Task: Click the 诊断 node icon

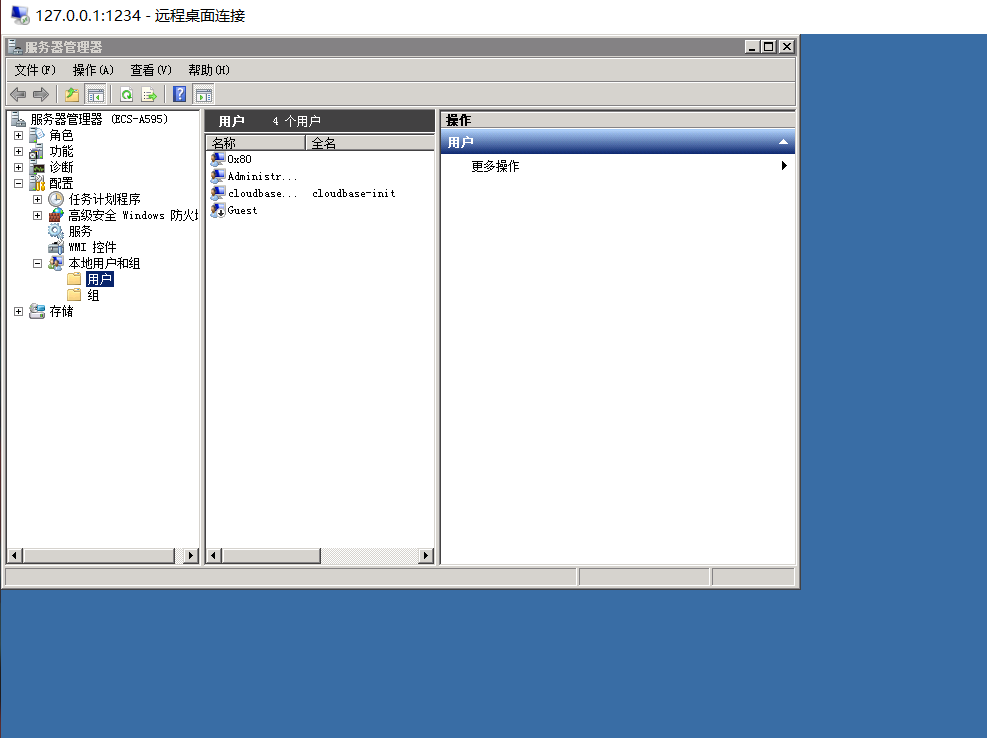Action: pos(37,167)
